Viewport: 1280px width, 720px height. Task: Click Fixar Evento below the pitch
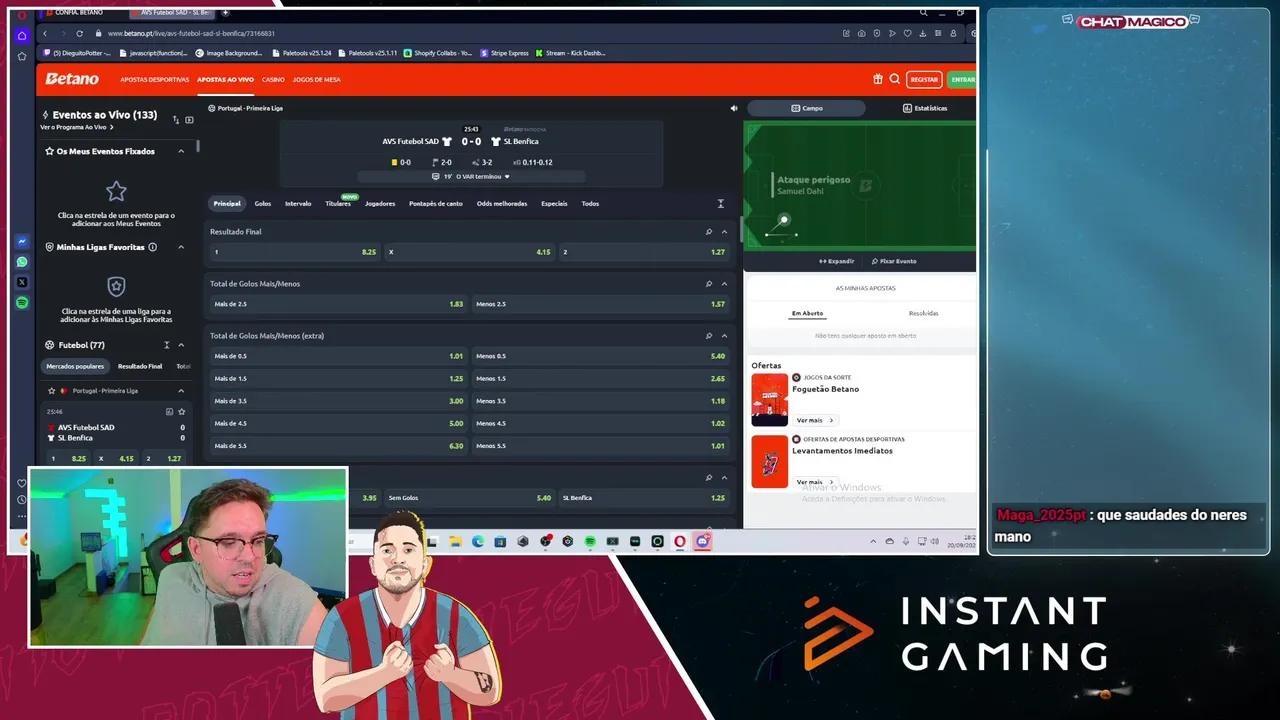click(894, 261)
